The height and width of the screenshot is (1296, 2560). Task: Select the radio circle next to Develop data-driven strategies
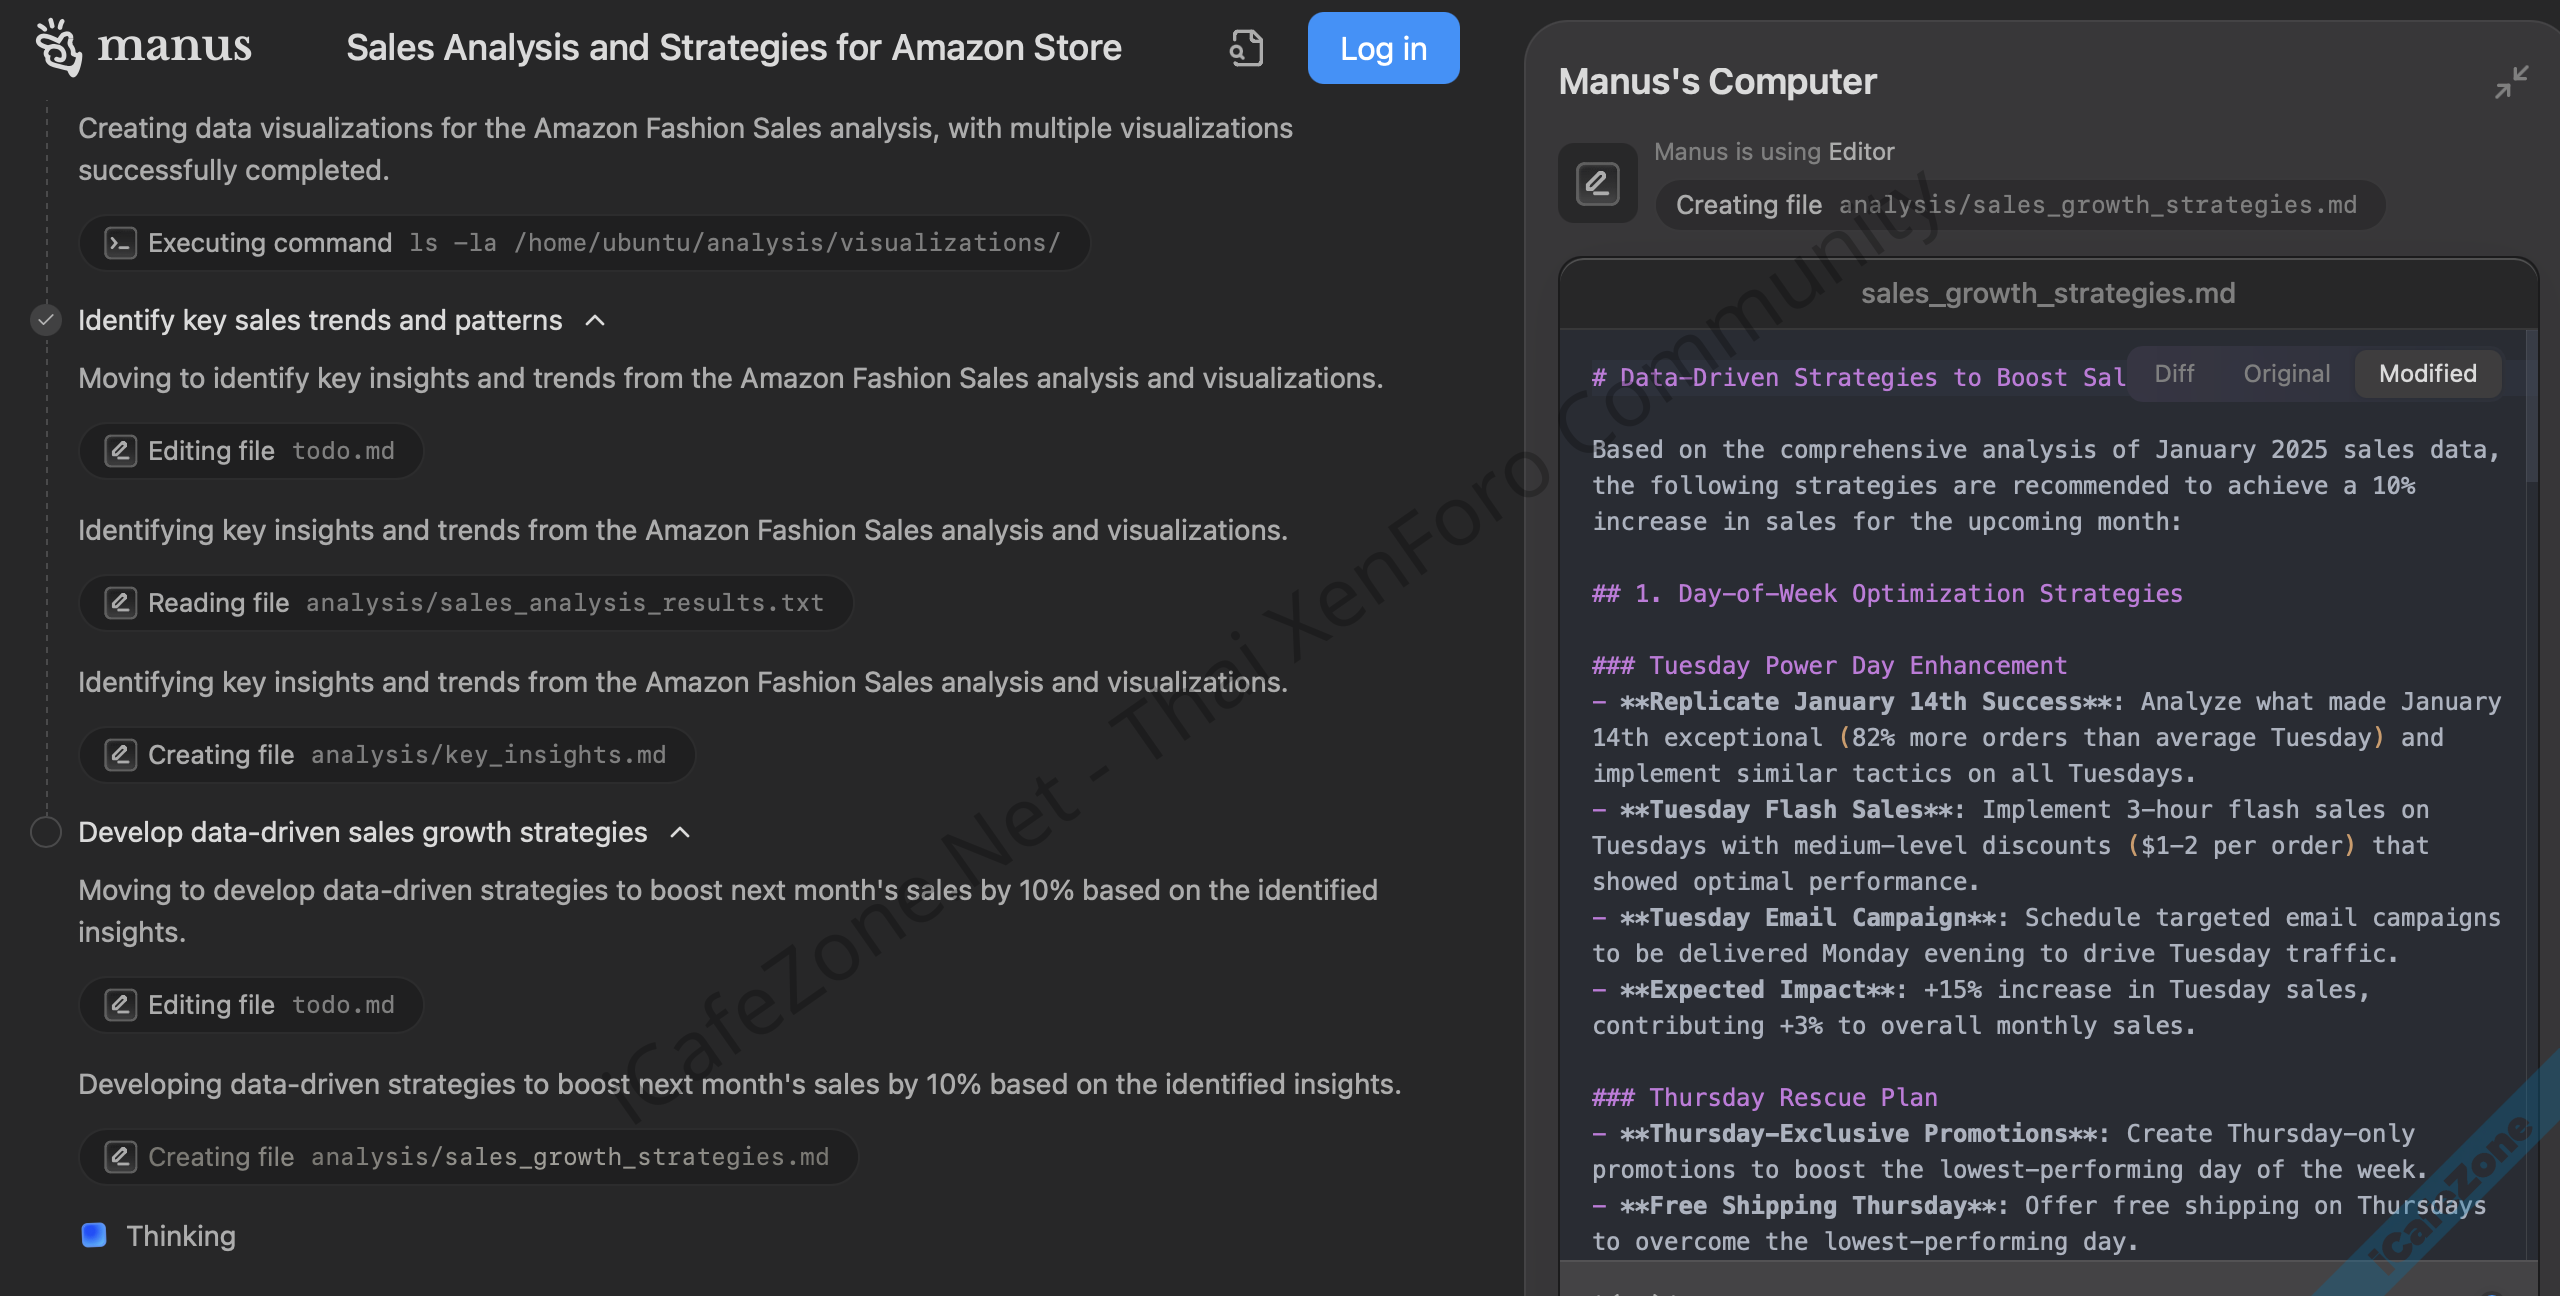tap(44, 831)
